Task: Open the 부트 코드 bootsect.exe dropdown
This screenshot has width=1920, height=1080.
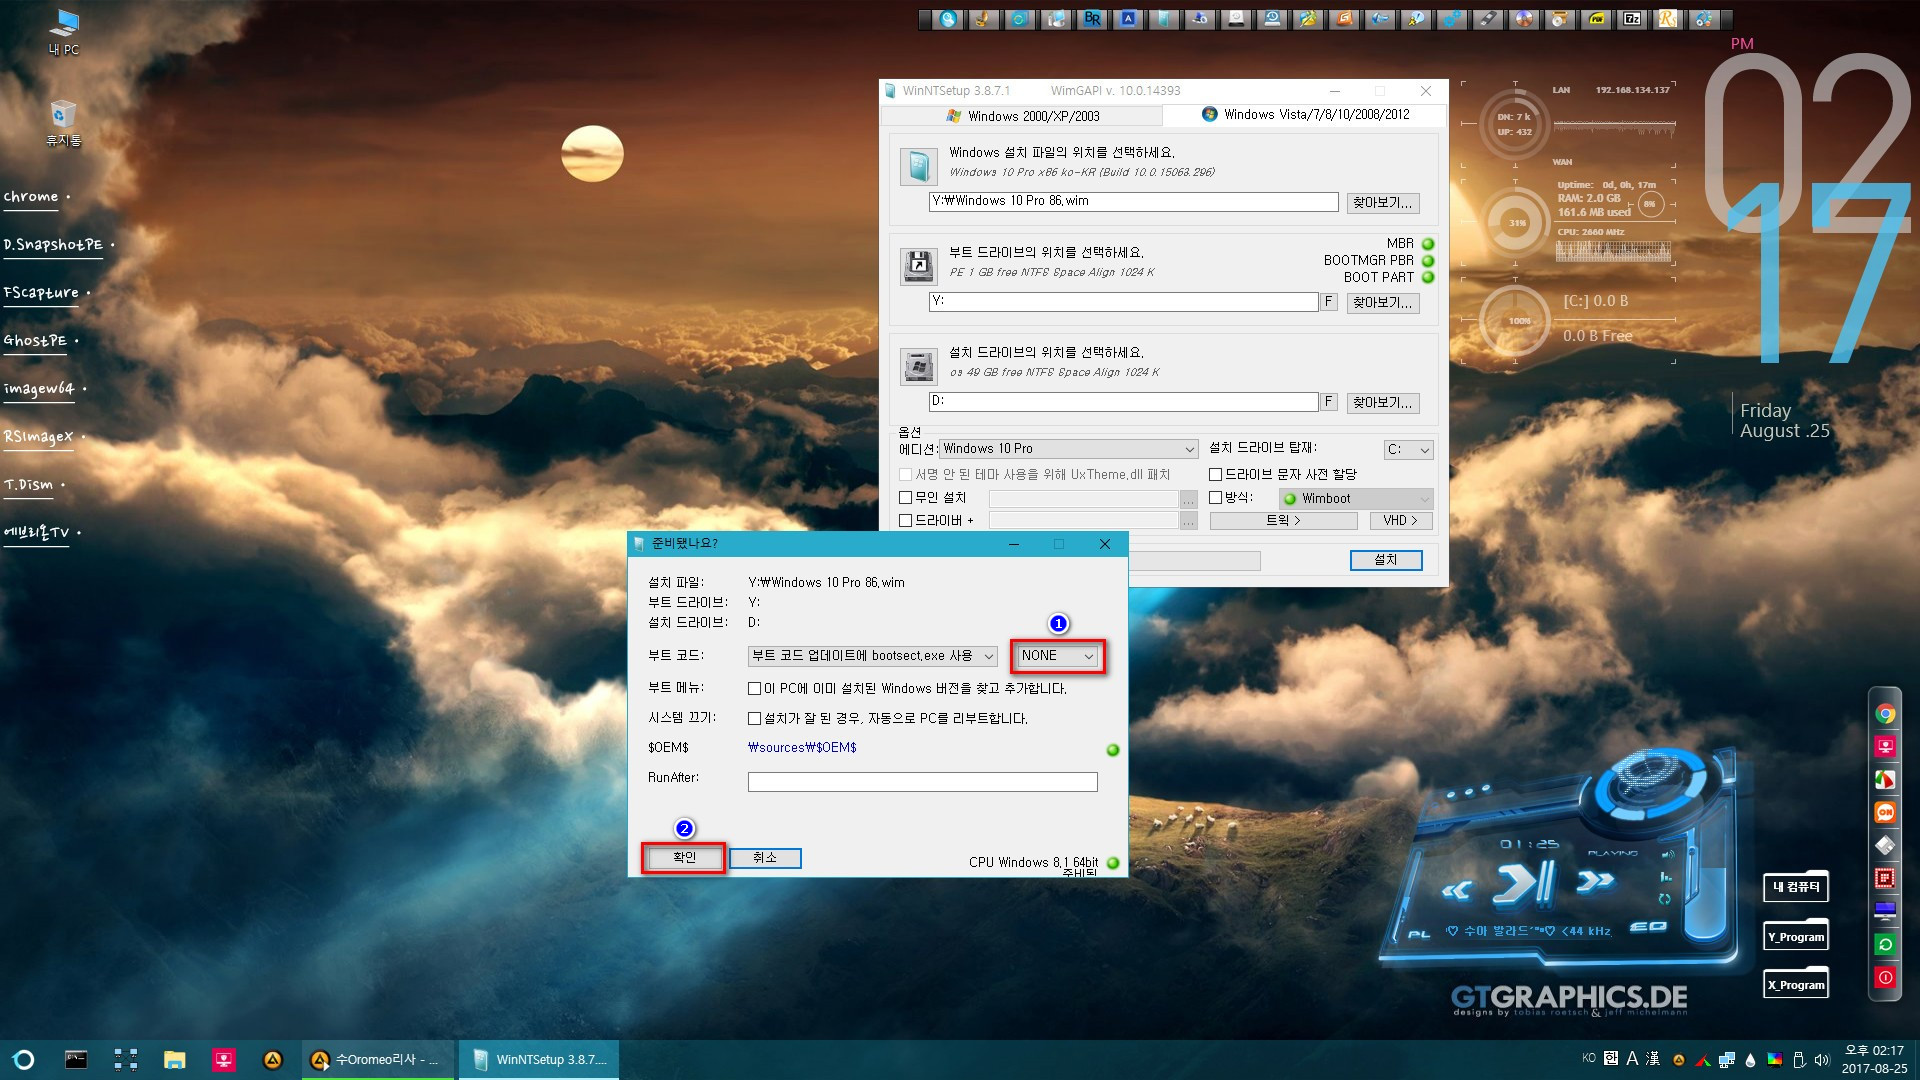Action: [x=872, y=656]
